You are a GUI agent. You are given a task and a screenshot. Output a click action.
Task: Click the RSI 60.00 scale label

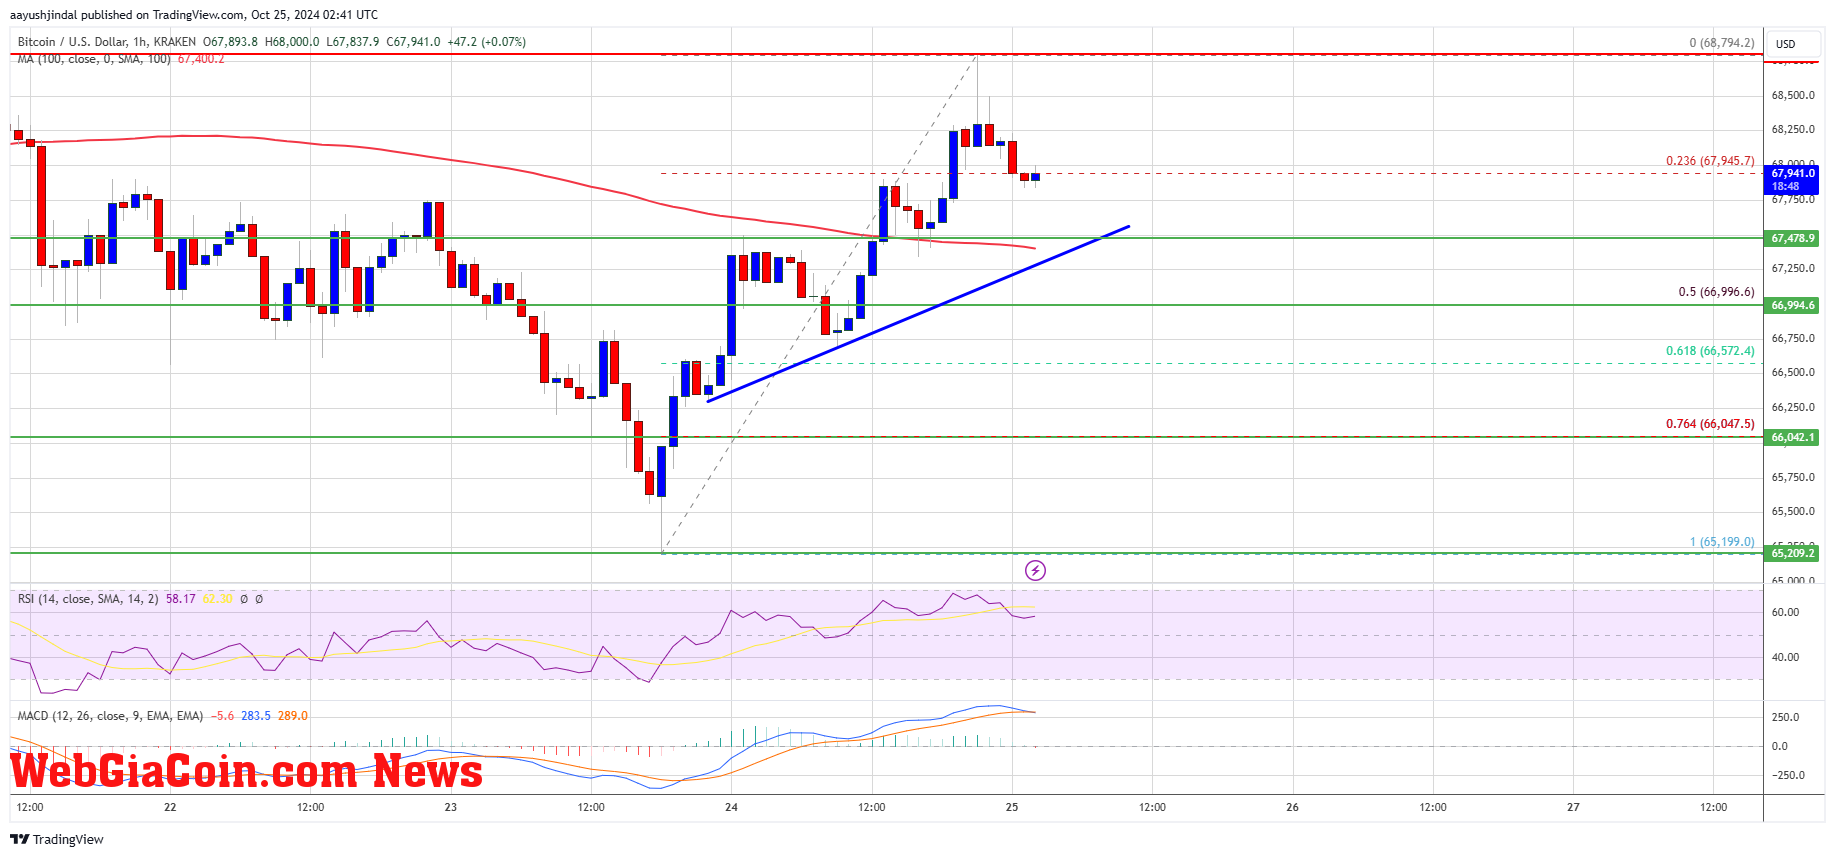(1785, 612)
